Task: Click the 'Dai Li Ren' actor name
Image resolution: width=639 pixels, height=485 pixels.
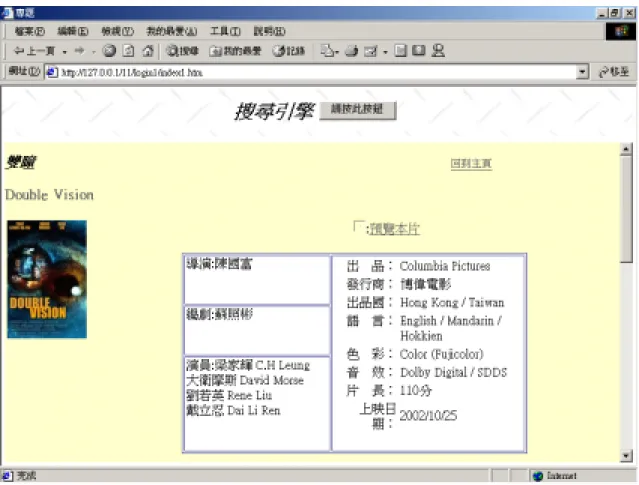Action: (253, 410)
